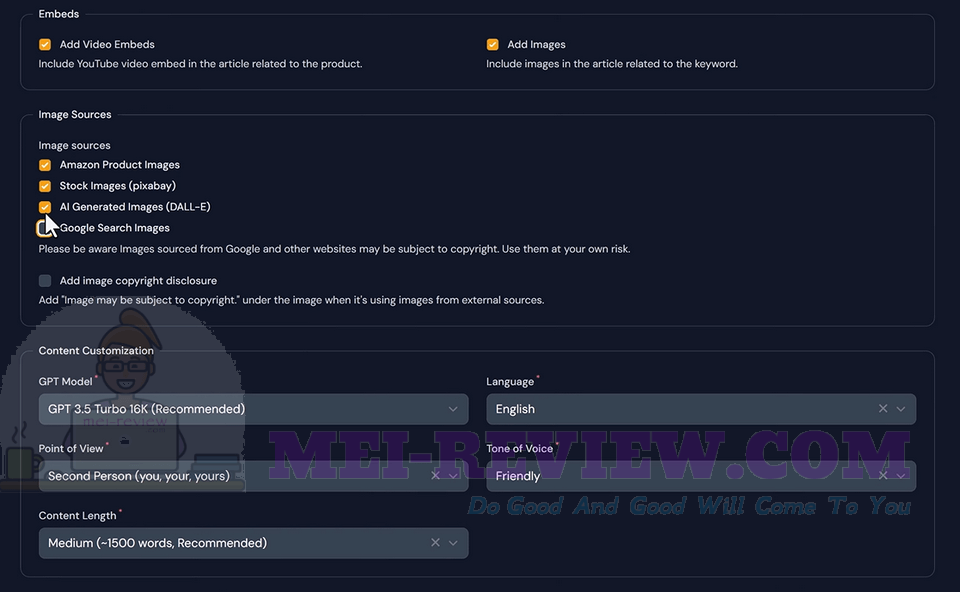Expand Language chevron arrow
This screenshot has height=592, width=960.
point(901,409)
